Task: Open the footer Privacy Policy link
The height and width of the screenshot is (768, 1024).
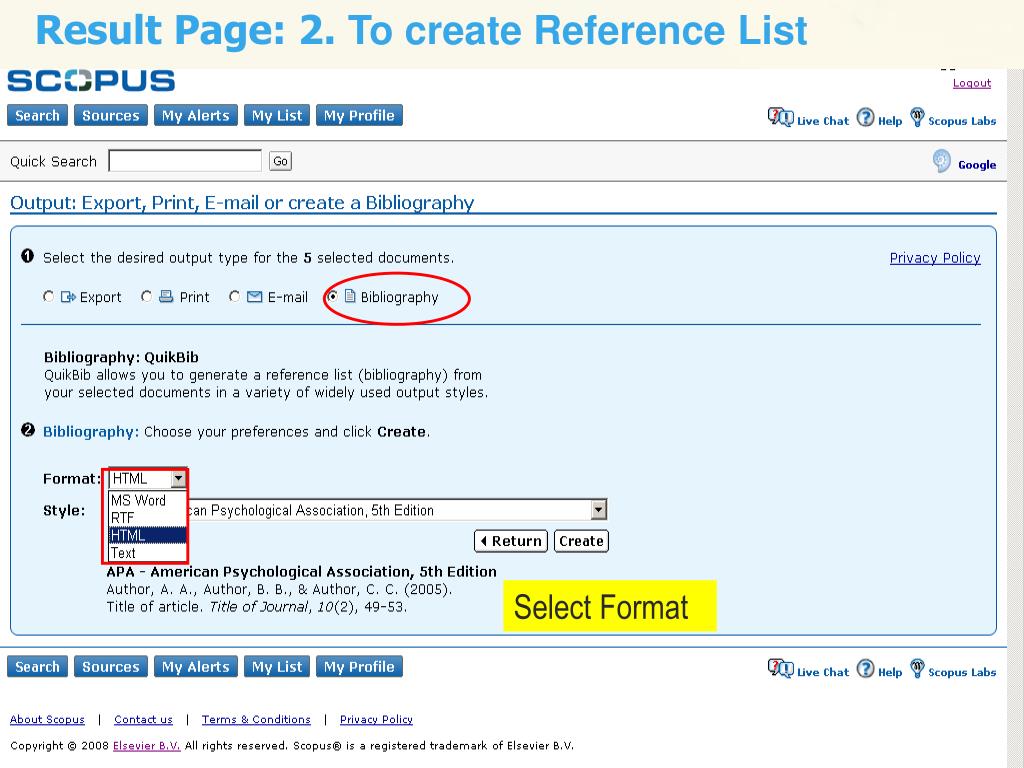Action: pyautogui.click(x=376, y=719)
